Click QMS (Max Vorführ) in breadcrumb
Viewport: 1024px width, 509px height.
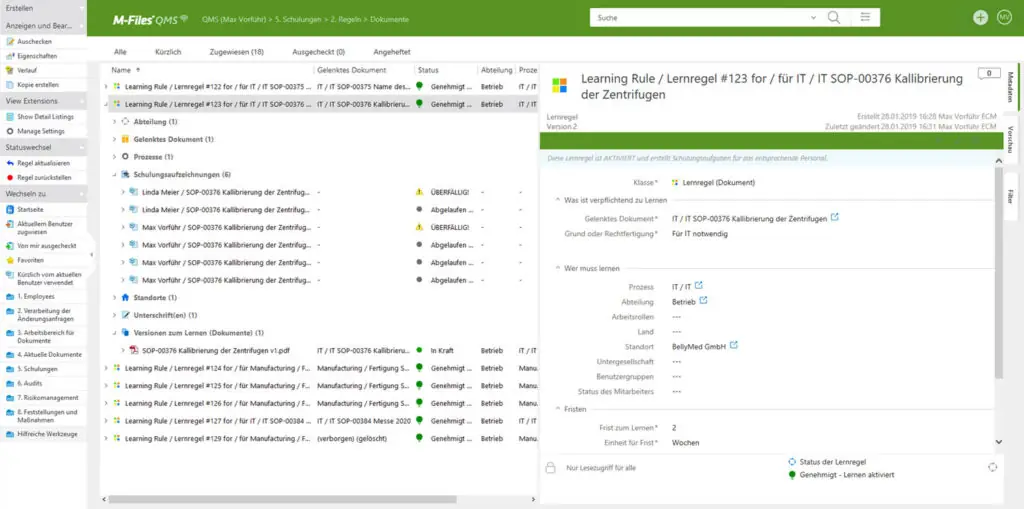point(235,20)
